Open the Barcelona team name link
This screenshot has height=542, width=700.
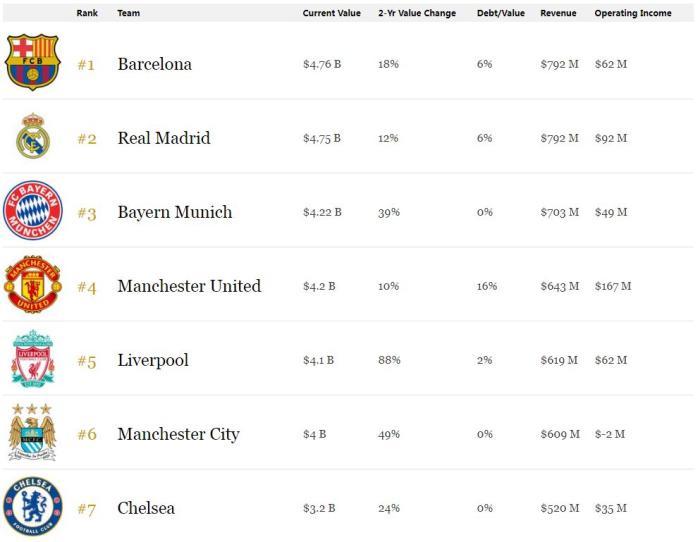click(154, 64)
